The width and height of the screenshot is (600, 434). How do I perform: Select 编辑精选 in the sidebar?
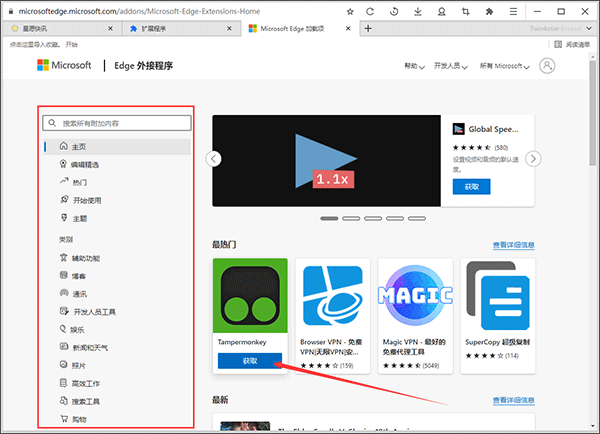85,164
